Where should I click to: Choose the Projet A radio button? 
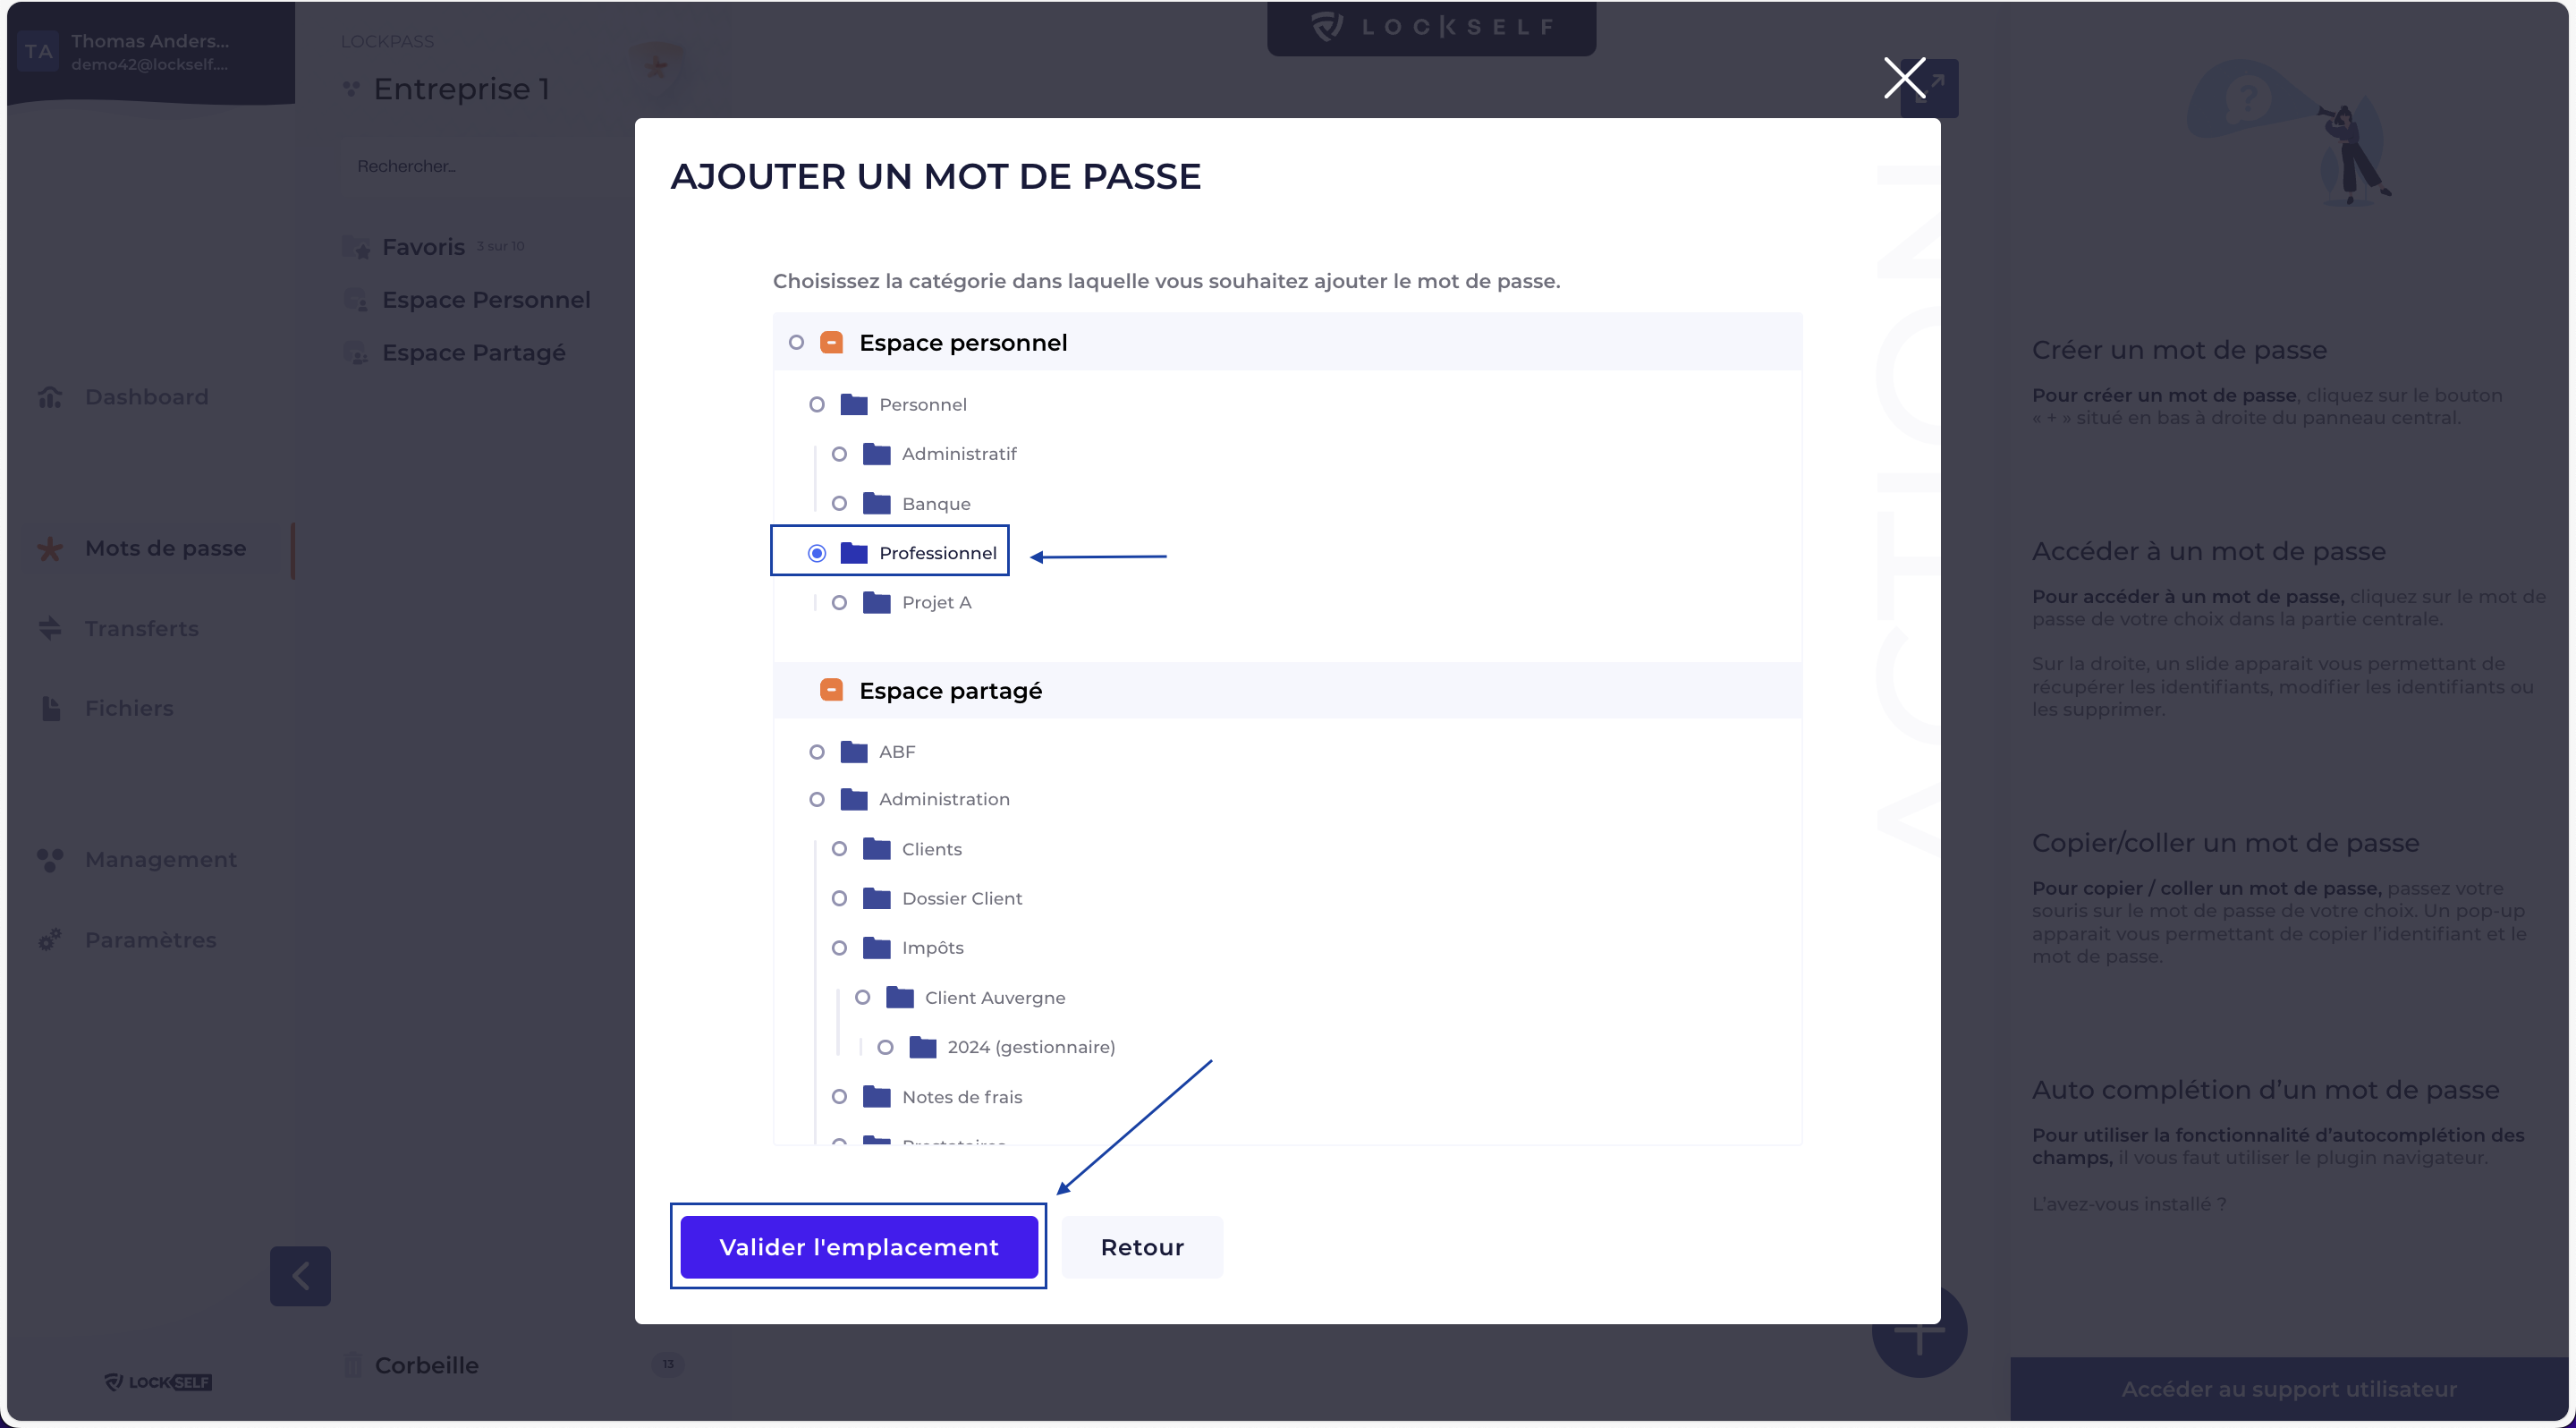pos(839,602)
